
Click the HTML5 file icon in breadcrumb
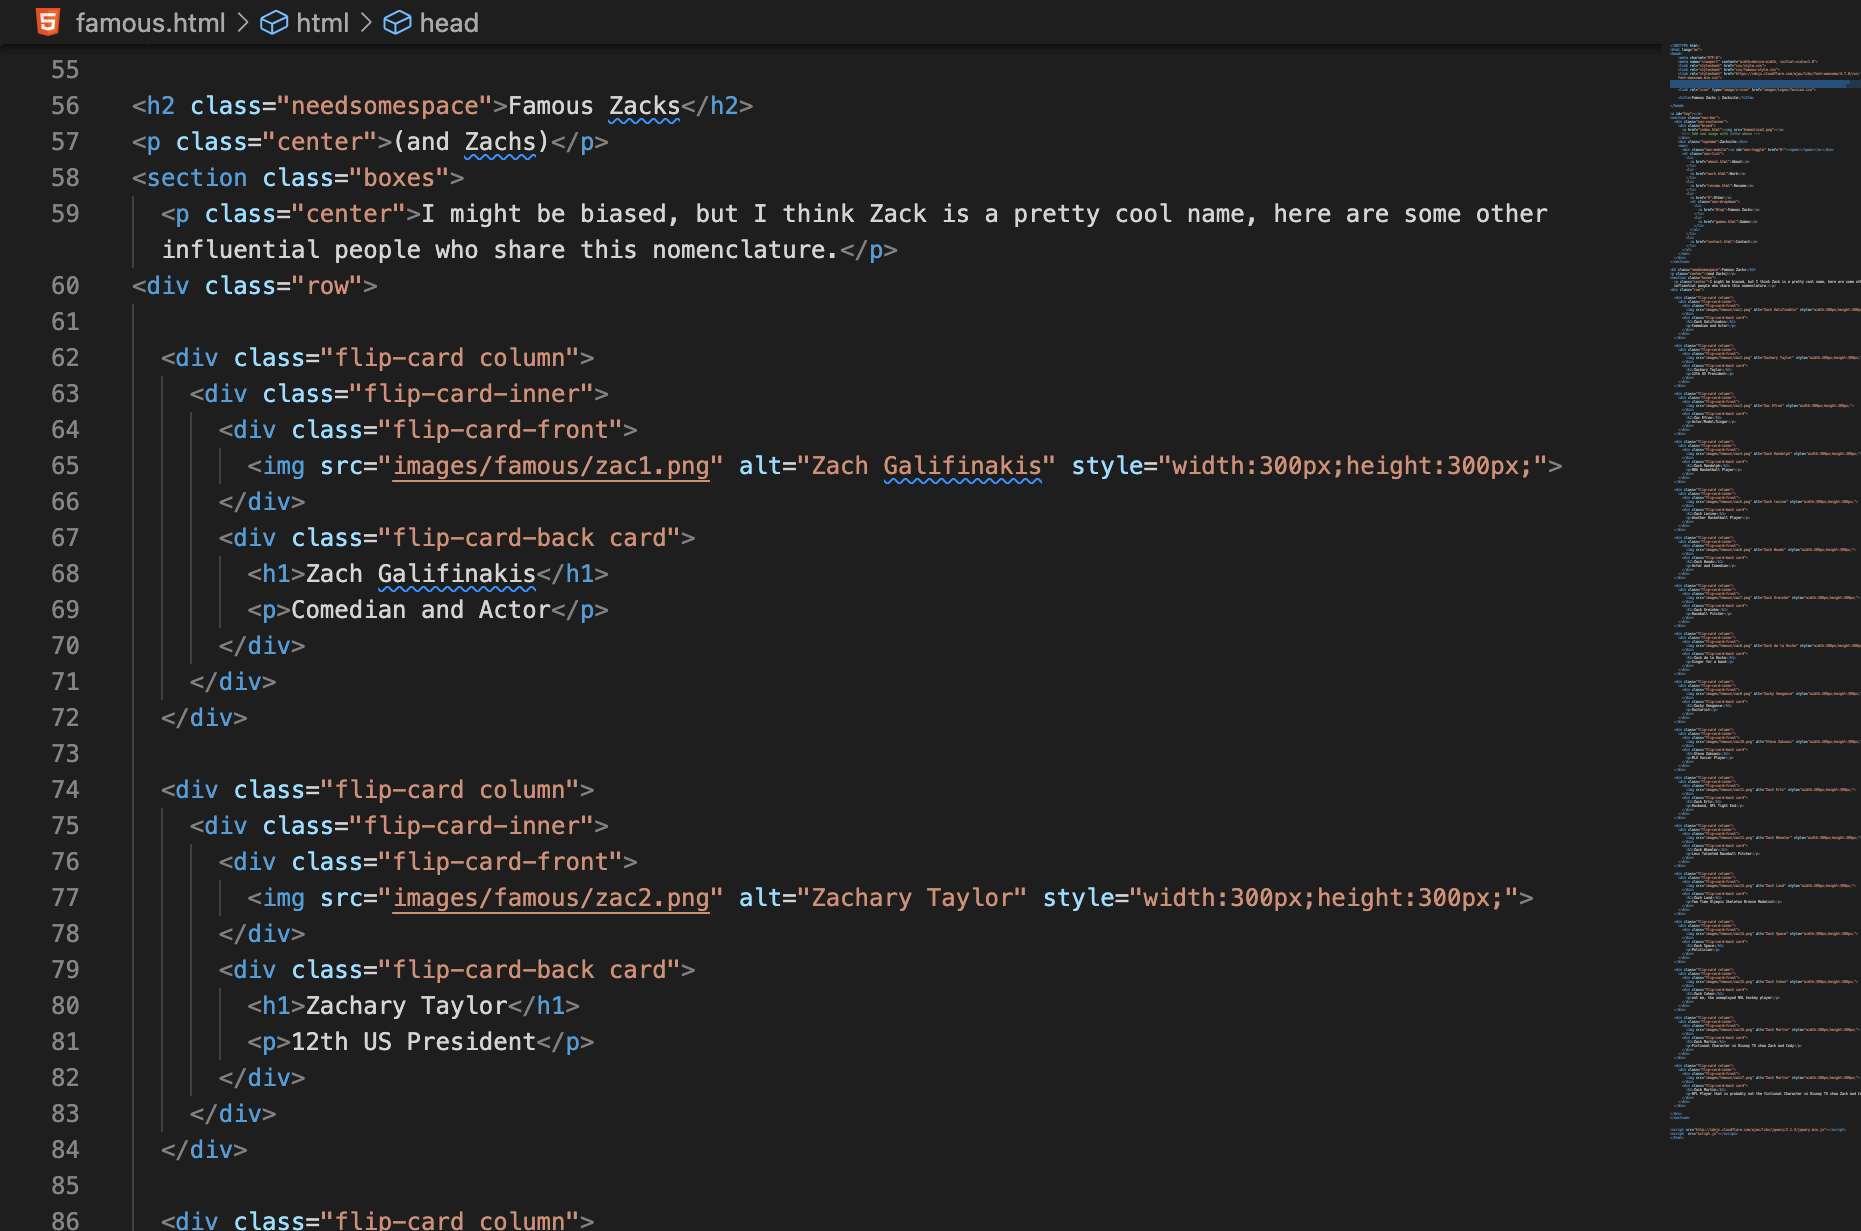(x=47, y=22)
